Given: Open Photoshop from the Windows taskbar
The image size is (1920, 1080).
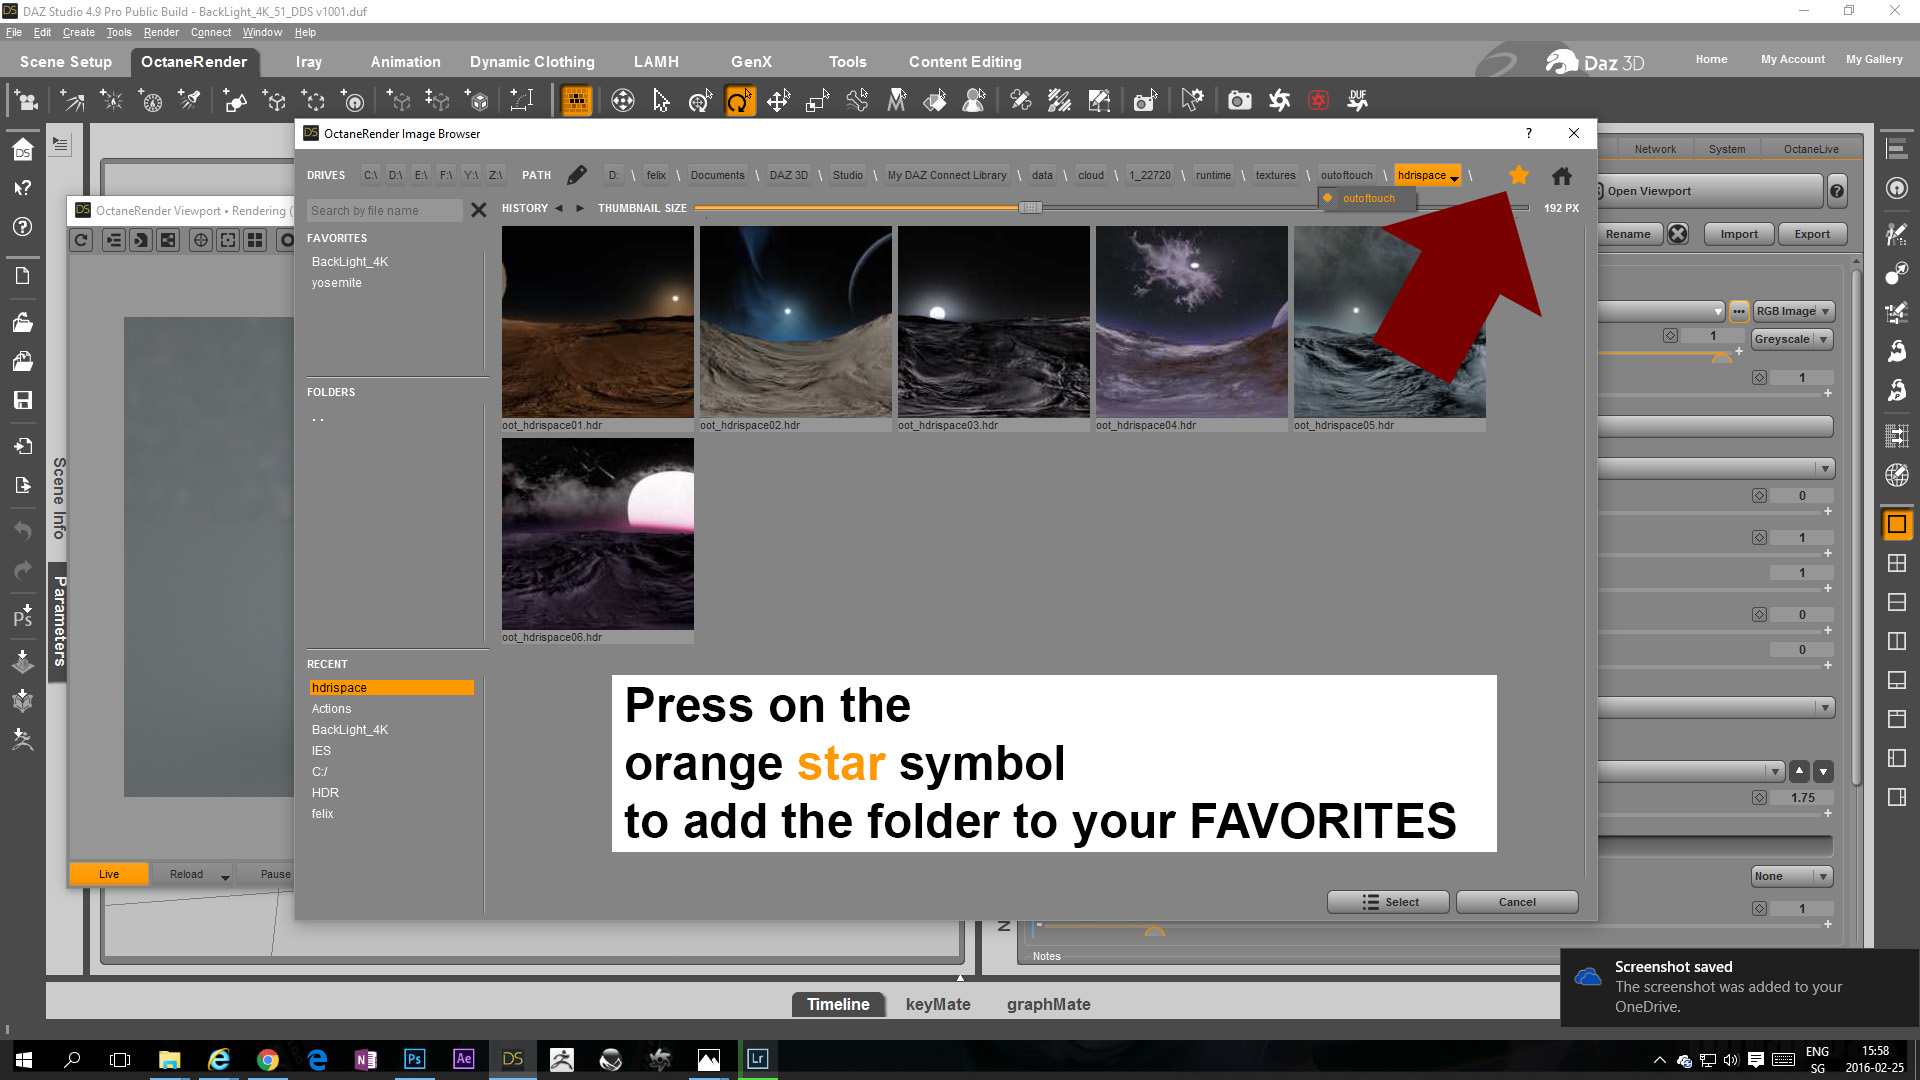Looking at the screenshot, I should tap(414, 1059).
